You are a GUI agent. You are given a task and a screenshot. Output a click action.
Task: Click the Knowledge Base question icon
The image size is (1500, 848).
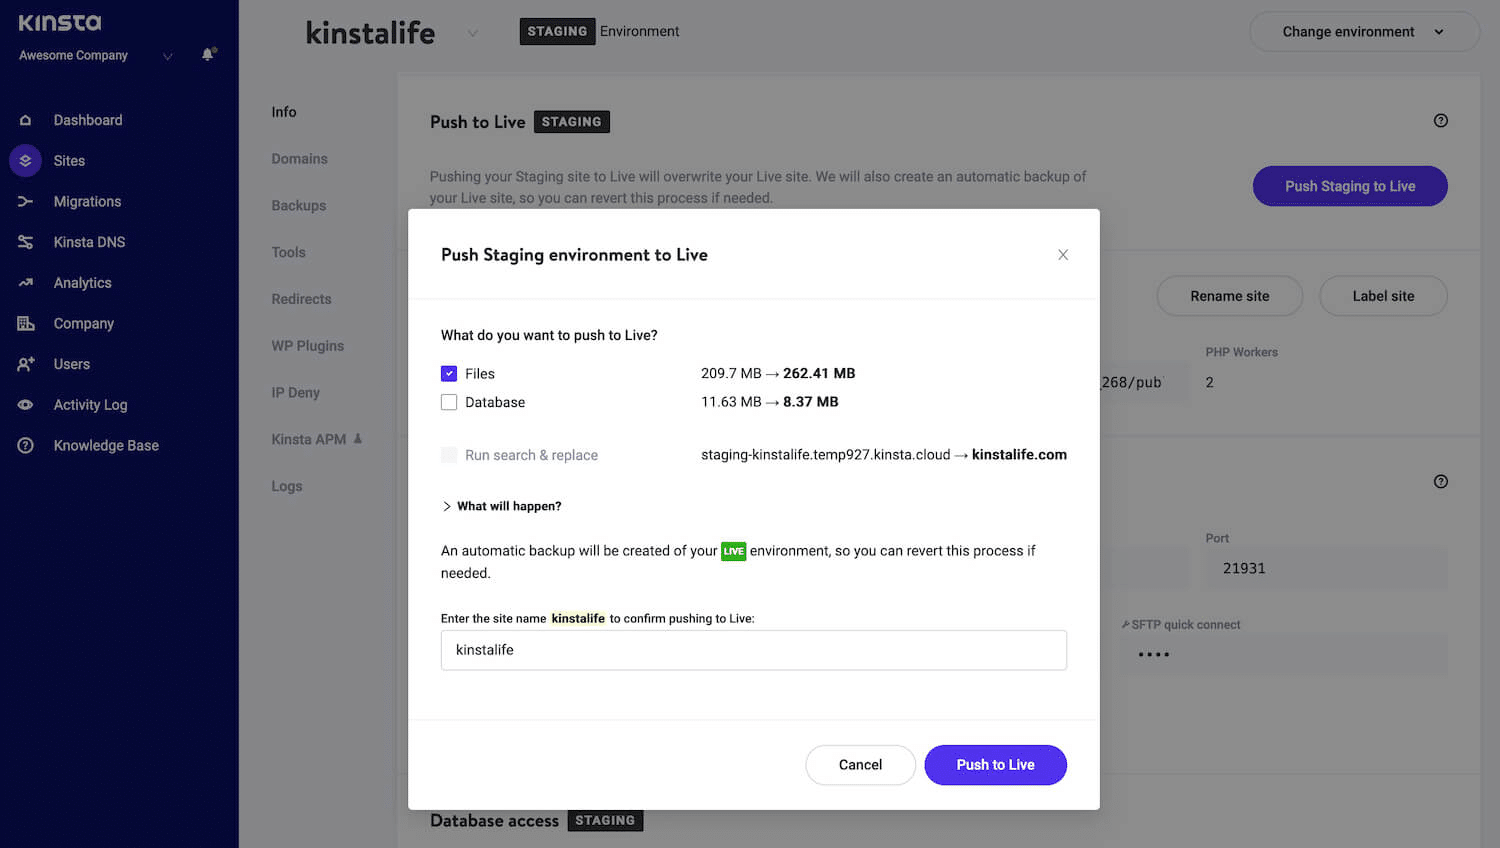(x=26, y=446)
